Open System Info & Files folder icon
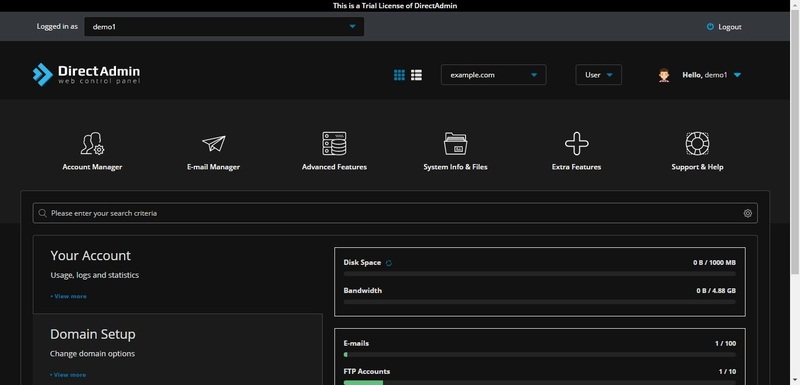 point(455,143)
